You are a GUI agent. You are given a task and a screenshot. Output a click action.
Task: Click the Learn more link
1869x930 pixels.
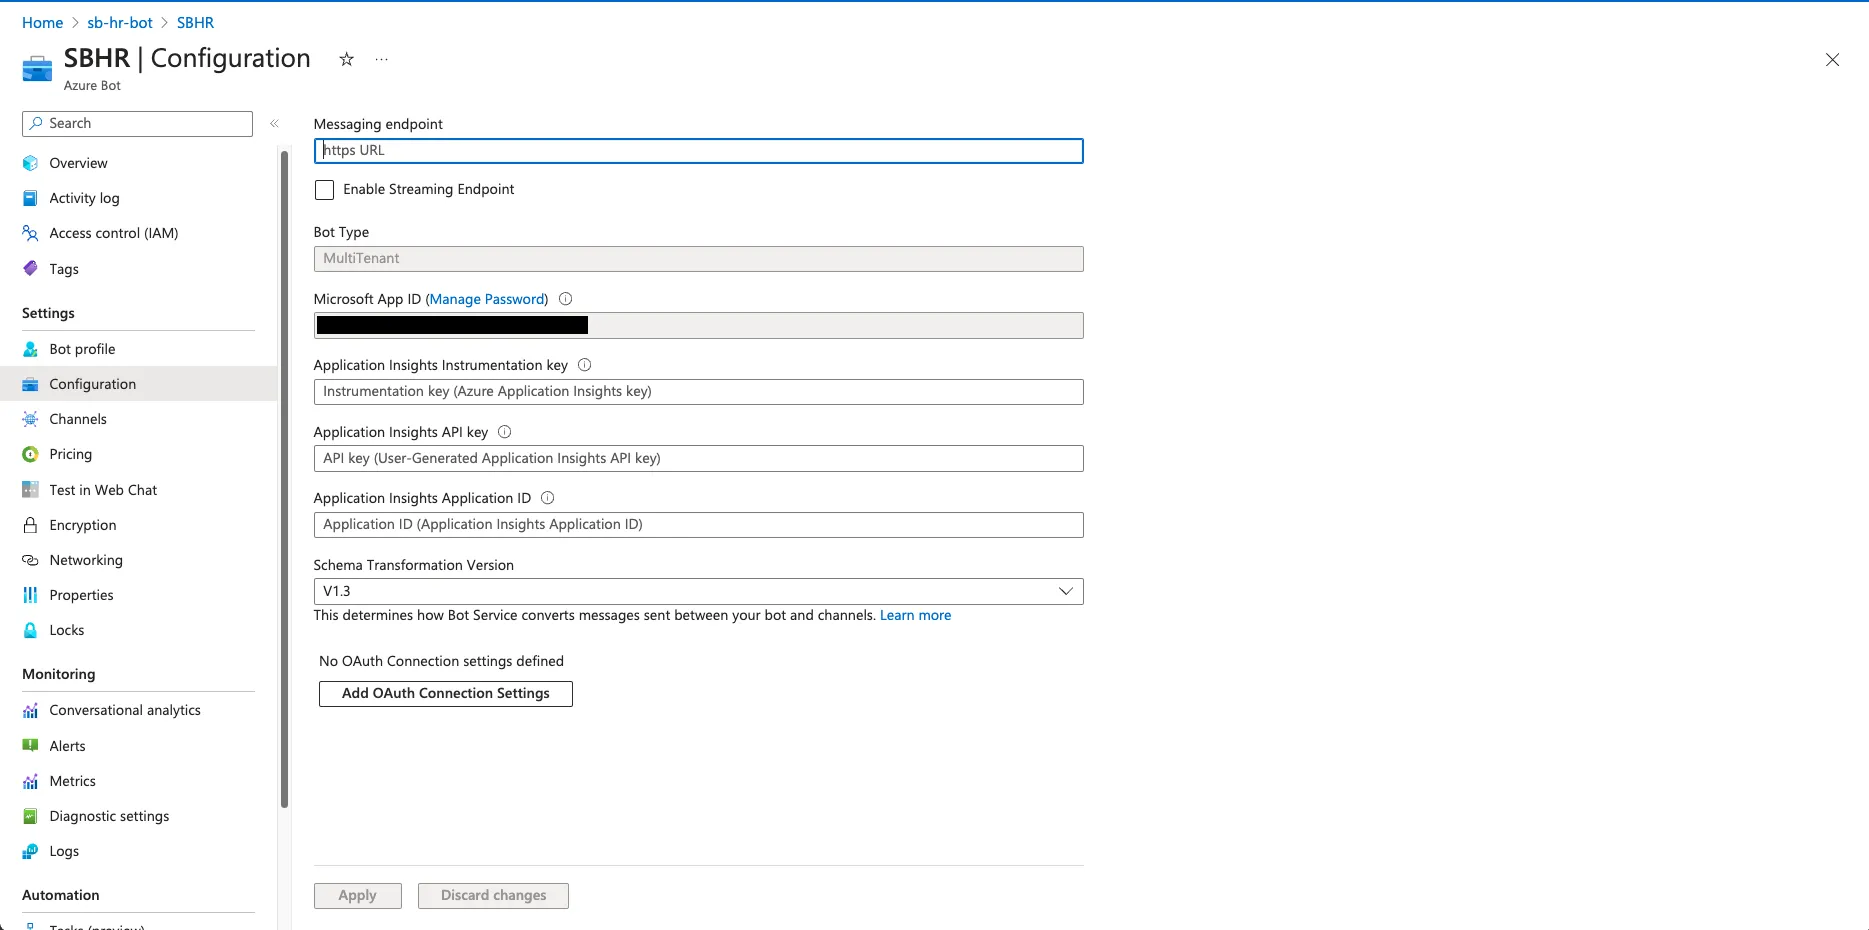(x=915, y=615)
